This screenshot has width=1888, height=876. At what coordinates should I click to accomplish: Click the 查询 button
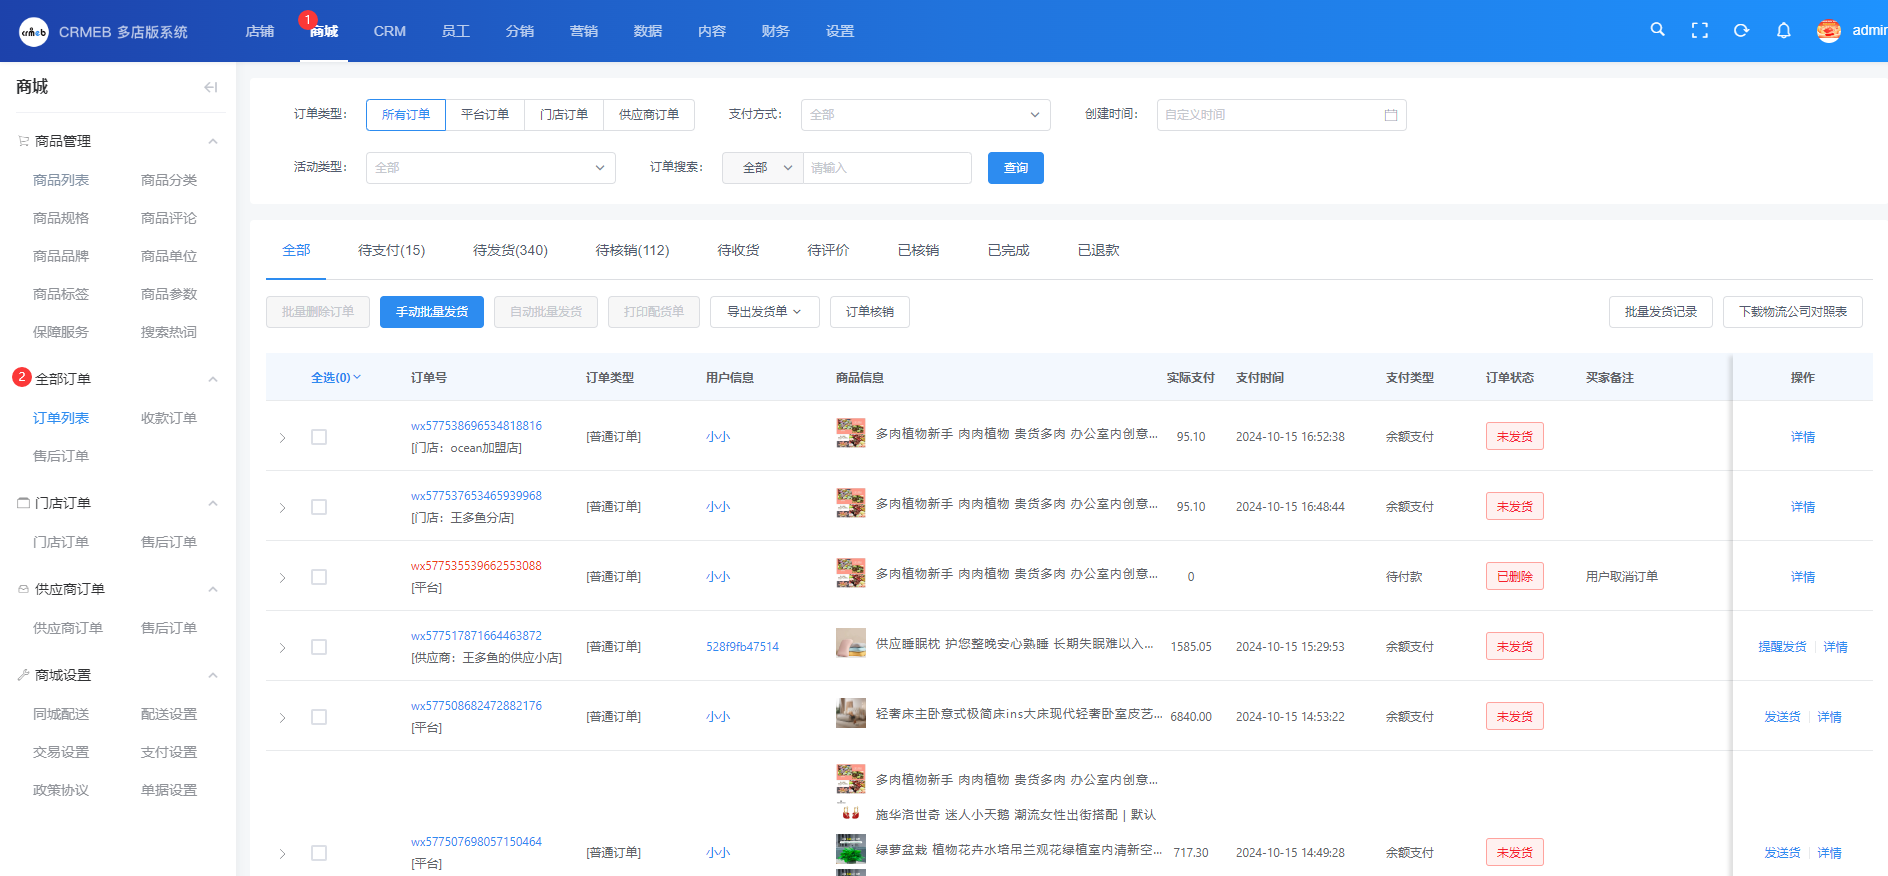(1015, 168)
